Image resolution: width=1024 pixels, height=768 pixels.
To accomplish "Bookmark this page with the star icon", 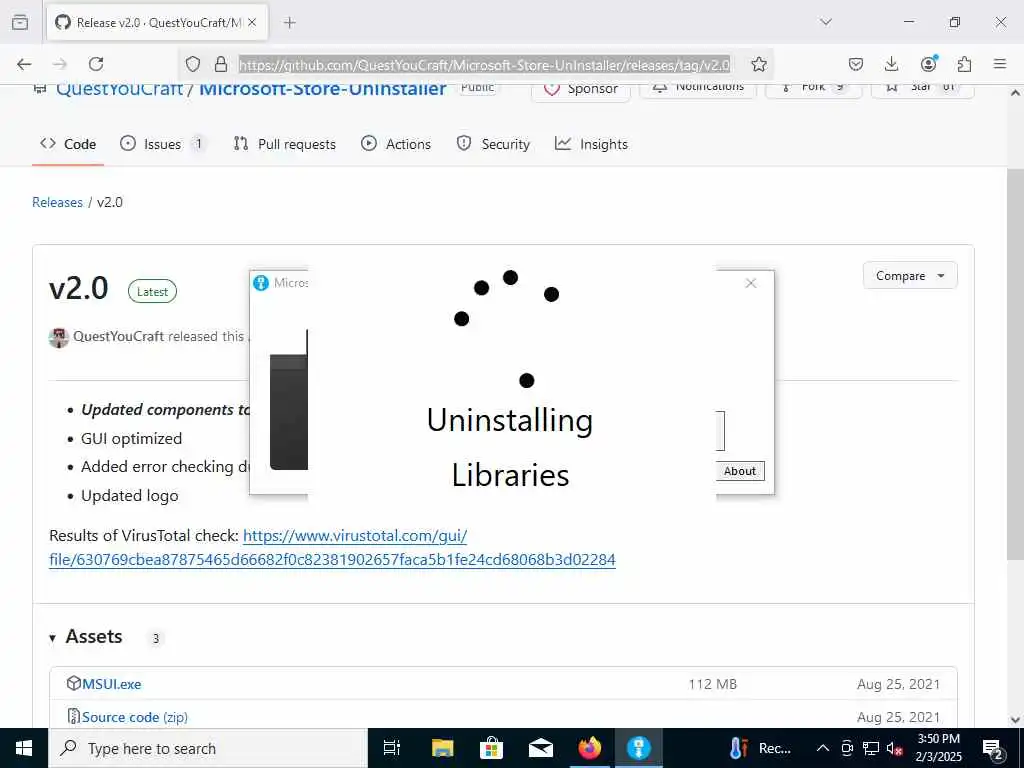I will pyautogui.click(x=758, y=64).
